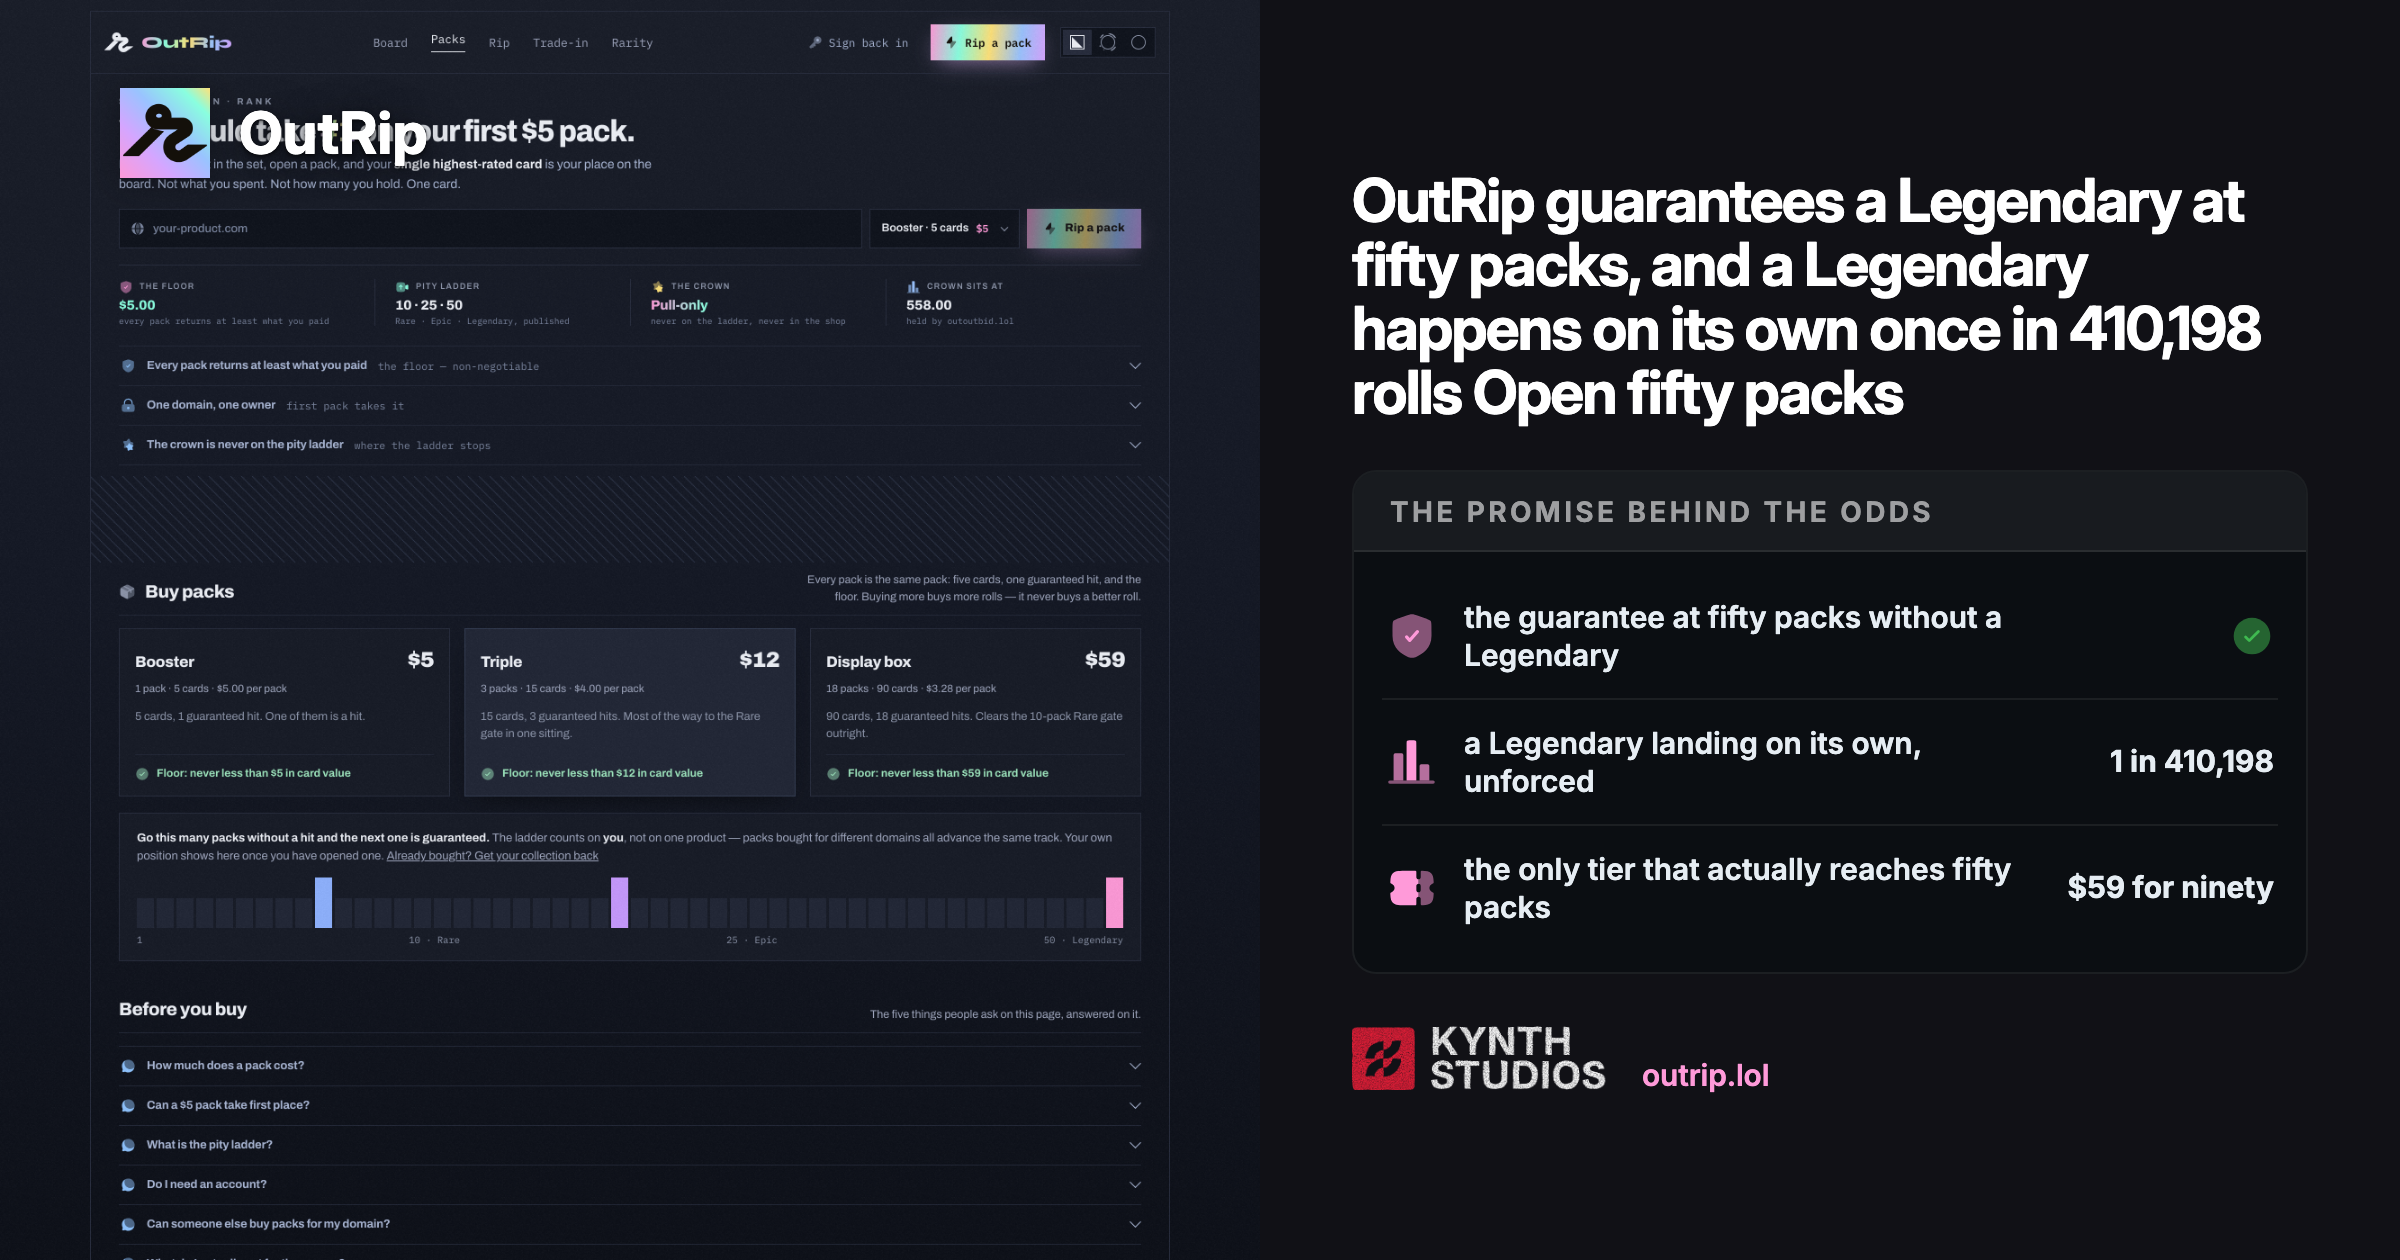Screen dimensions: 2400x1260
Task: Click the chat bubble beside 'Do I need an account?'
Action: pyautogui.click(x=128, y=1185)
